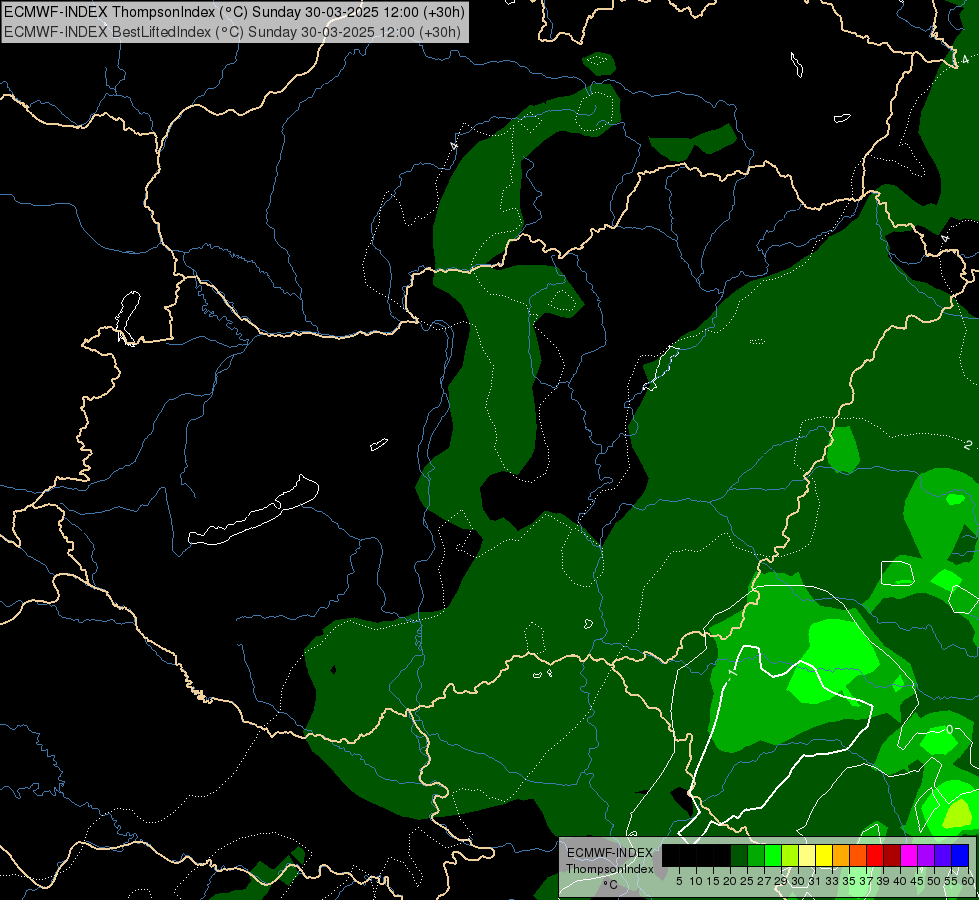Click the °C unit label in legend
Viewport: 979px width, 900px height.
pyautogui.click(x=610, y=884)
